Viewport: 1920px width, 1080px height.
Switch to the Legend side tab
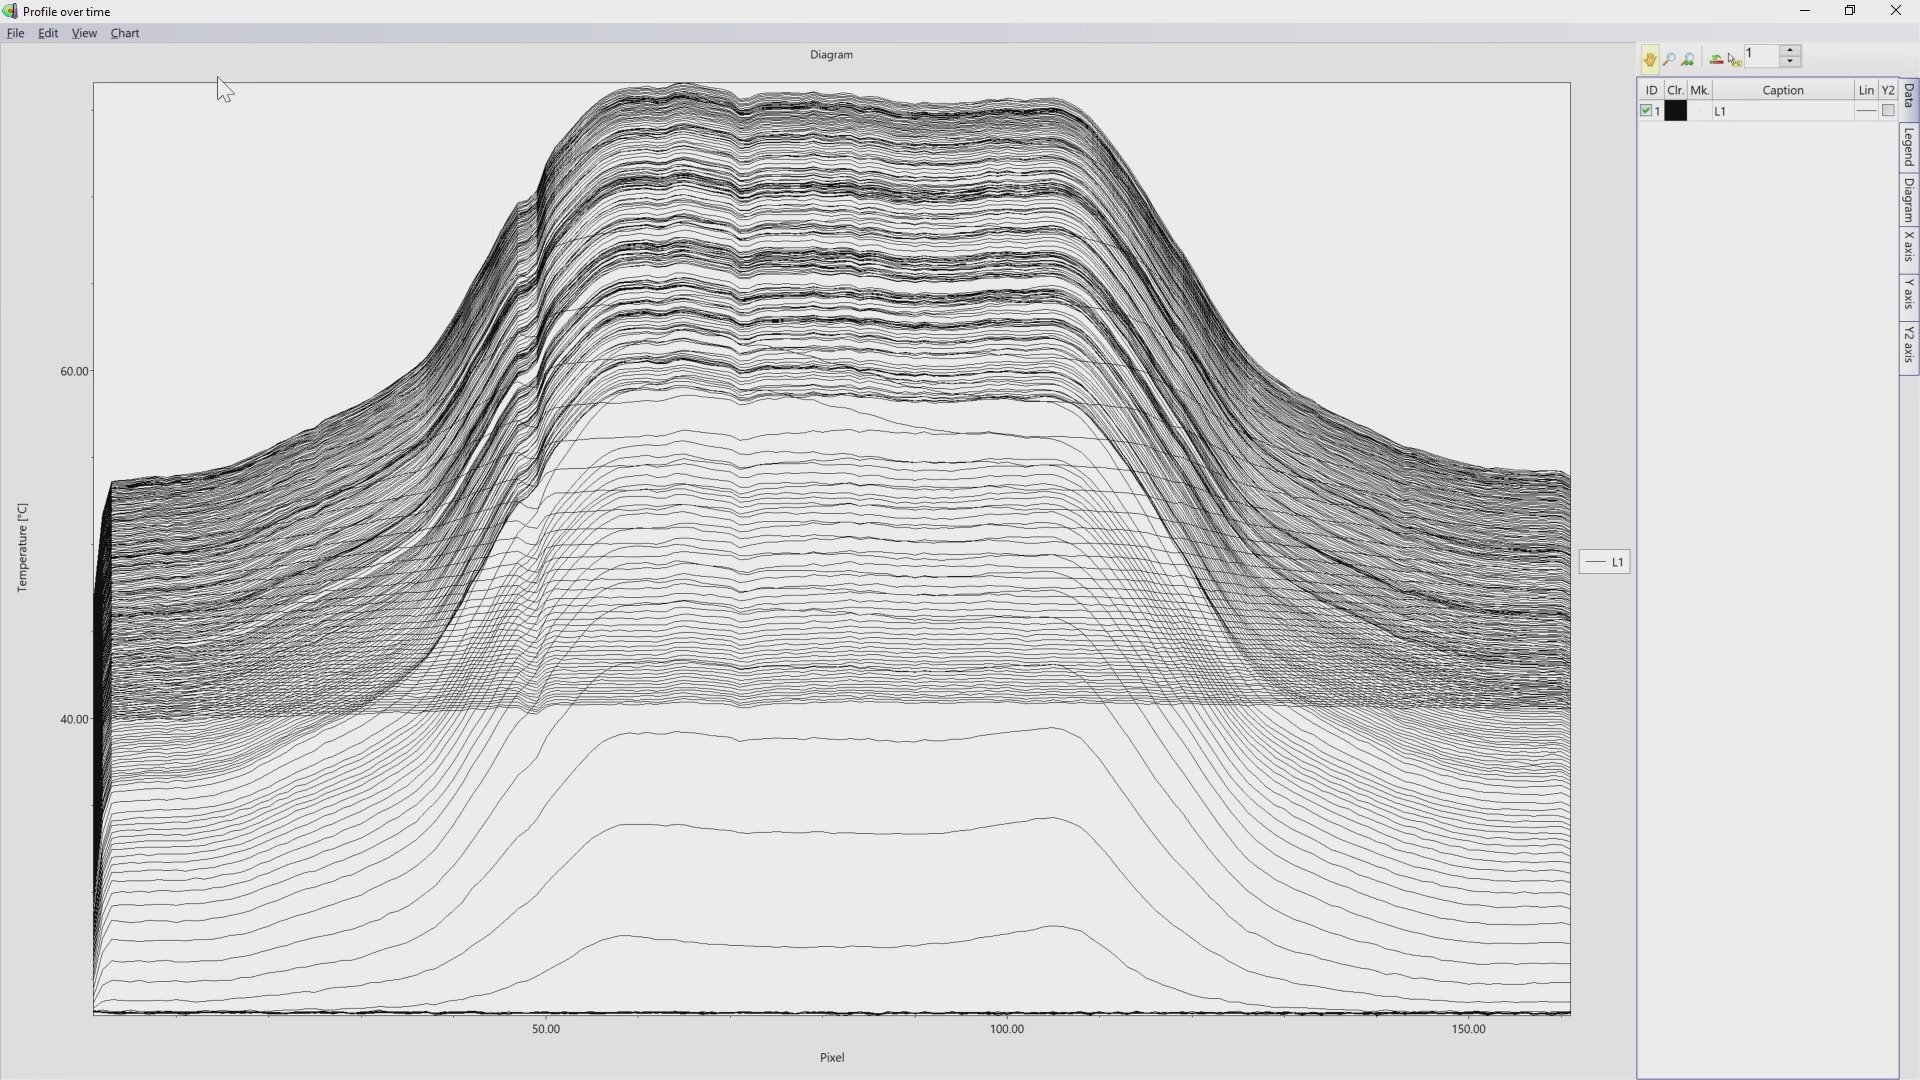1909,148
